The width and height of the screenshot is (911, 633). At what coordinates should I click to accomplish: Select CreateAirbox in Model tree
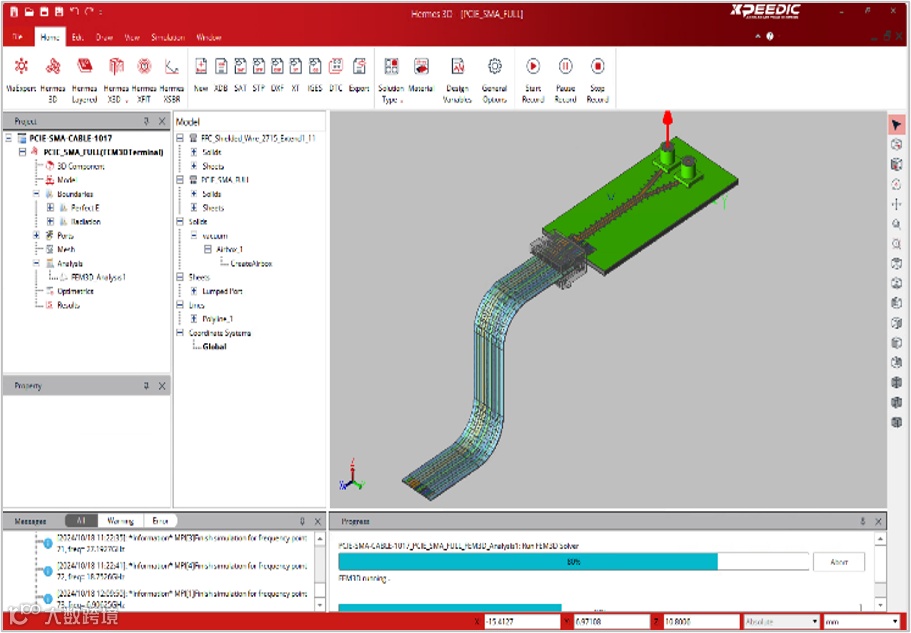click(252, 264)
